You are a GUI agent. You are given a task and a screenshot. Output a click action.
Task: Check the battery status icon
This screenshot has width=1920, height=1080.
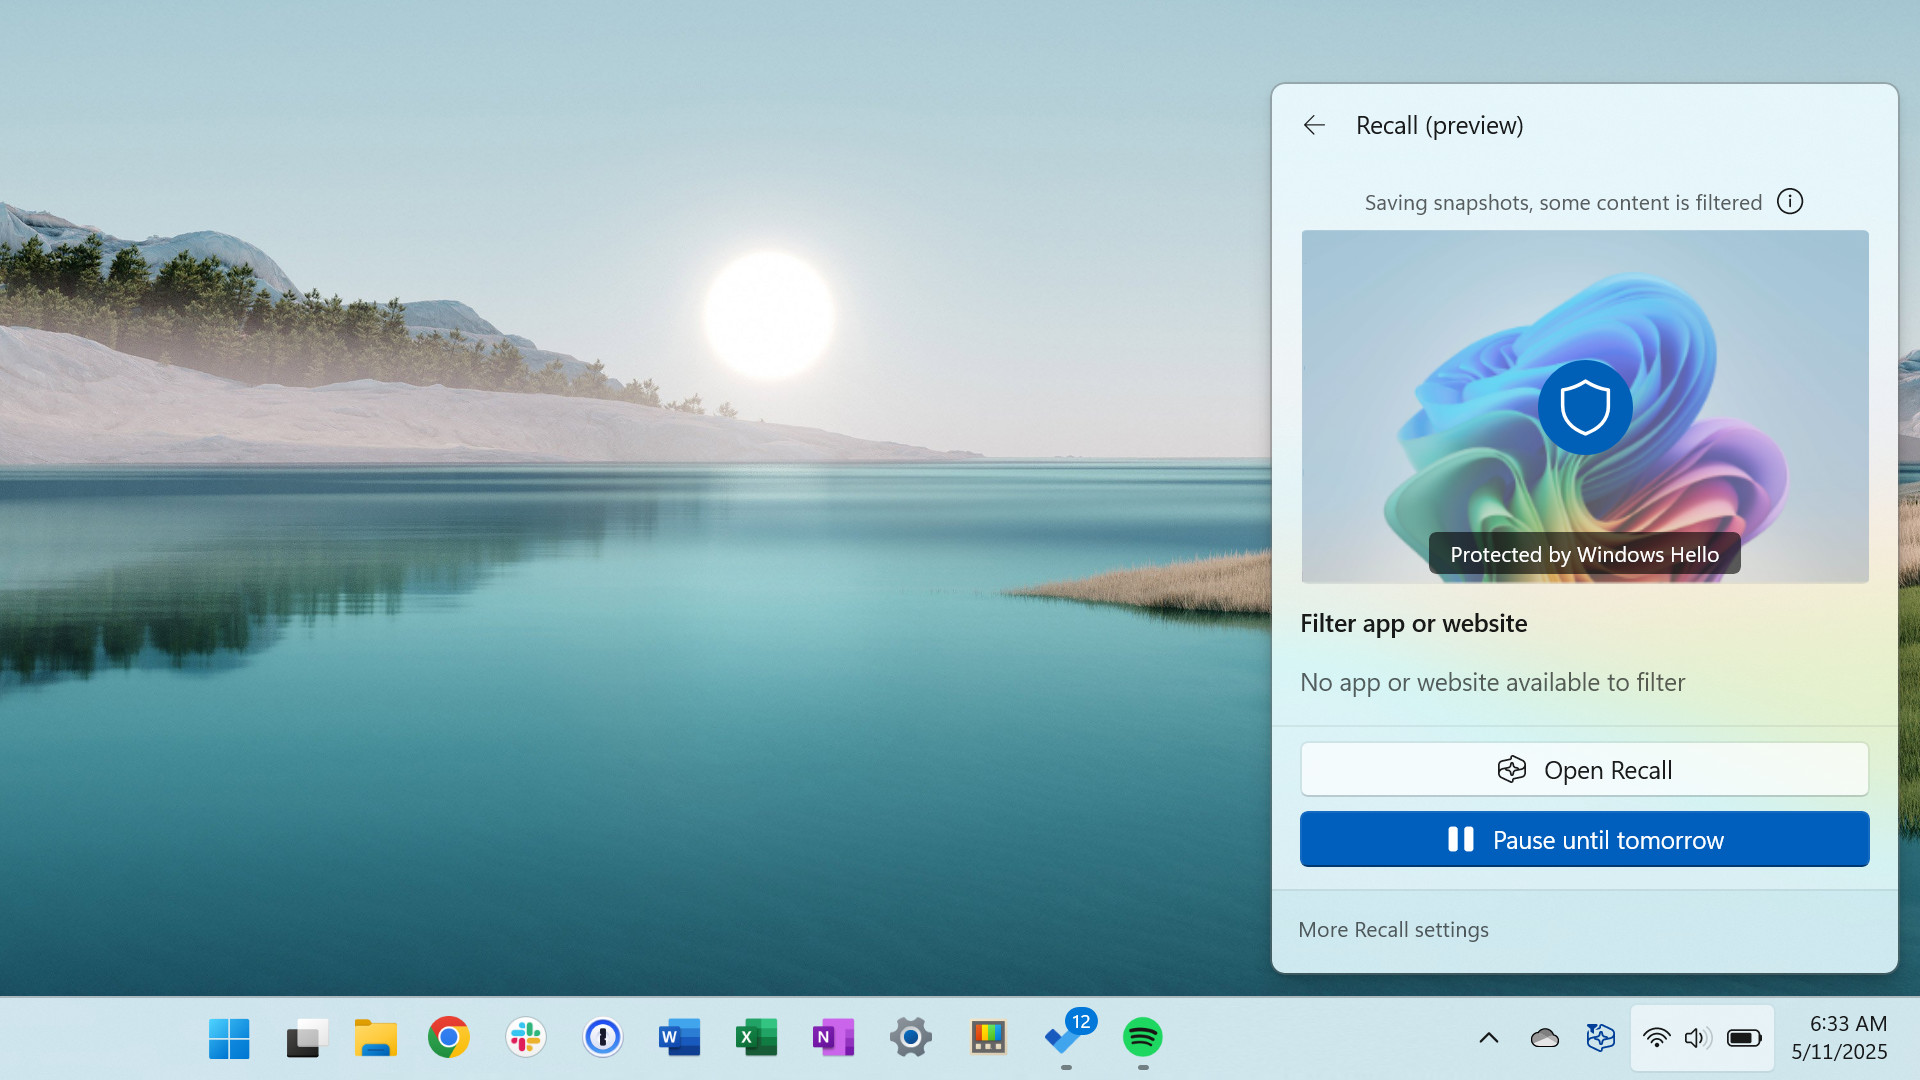tap(1744, 1038)
